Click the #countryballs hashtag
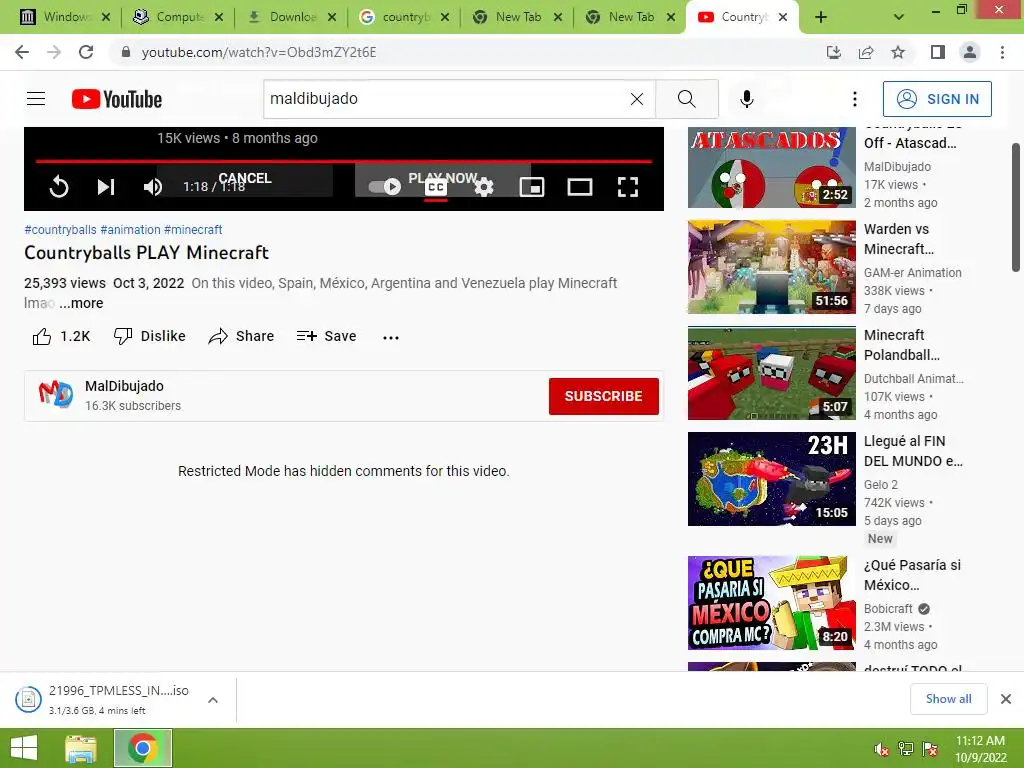 coord(60,230)
